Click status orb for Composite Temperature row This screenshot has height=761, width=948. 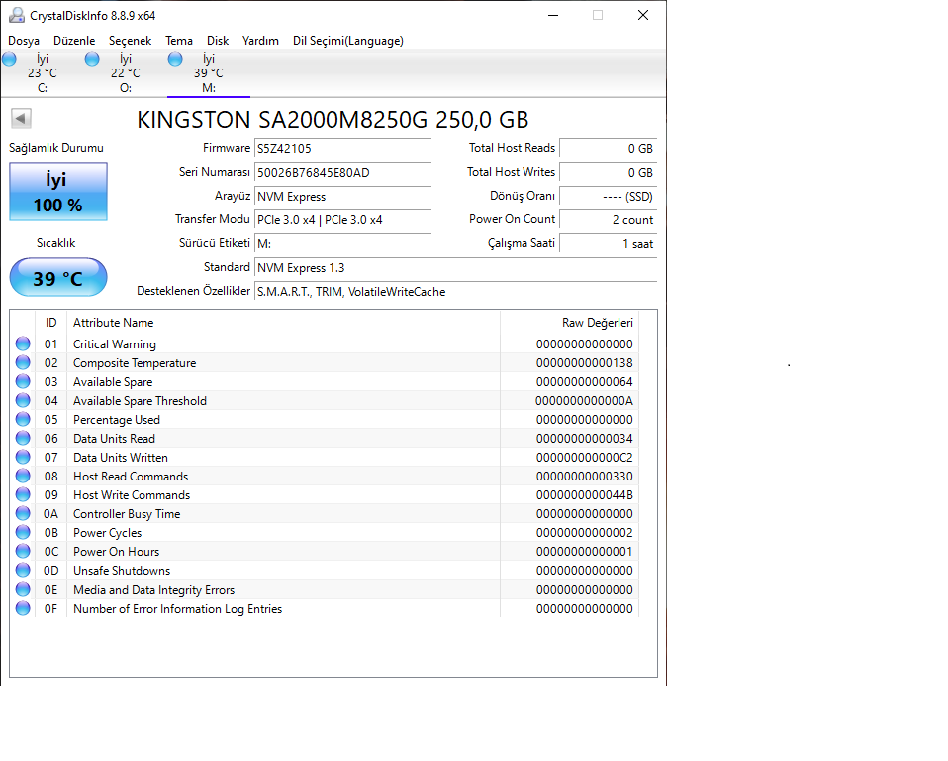tap(23, 363)
